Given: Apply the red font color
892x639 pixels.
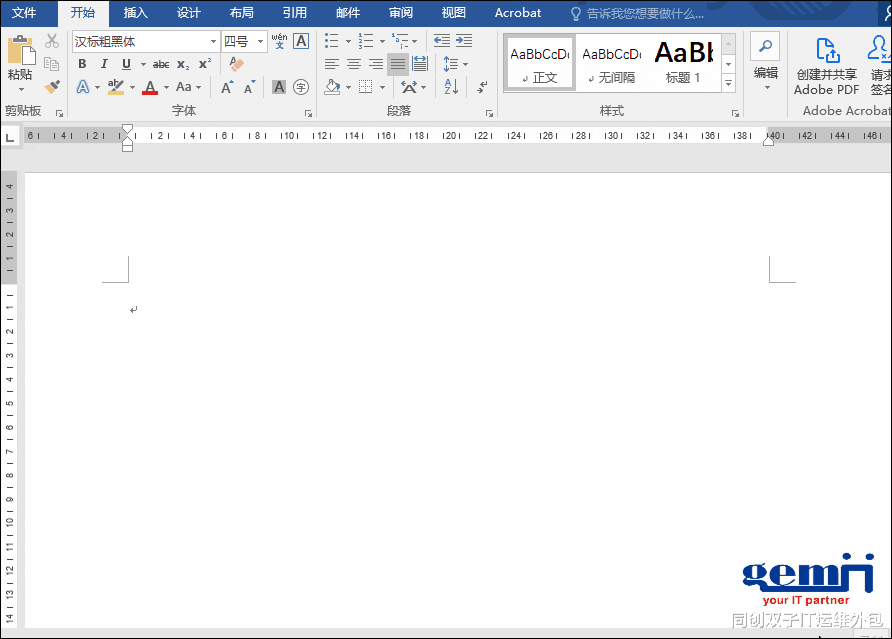Looking at the screenshot, I should tap(150, 87).
